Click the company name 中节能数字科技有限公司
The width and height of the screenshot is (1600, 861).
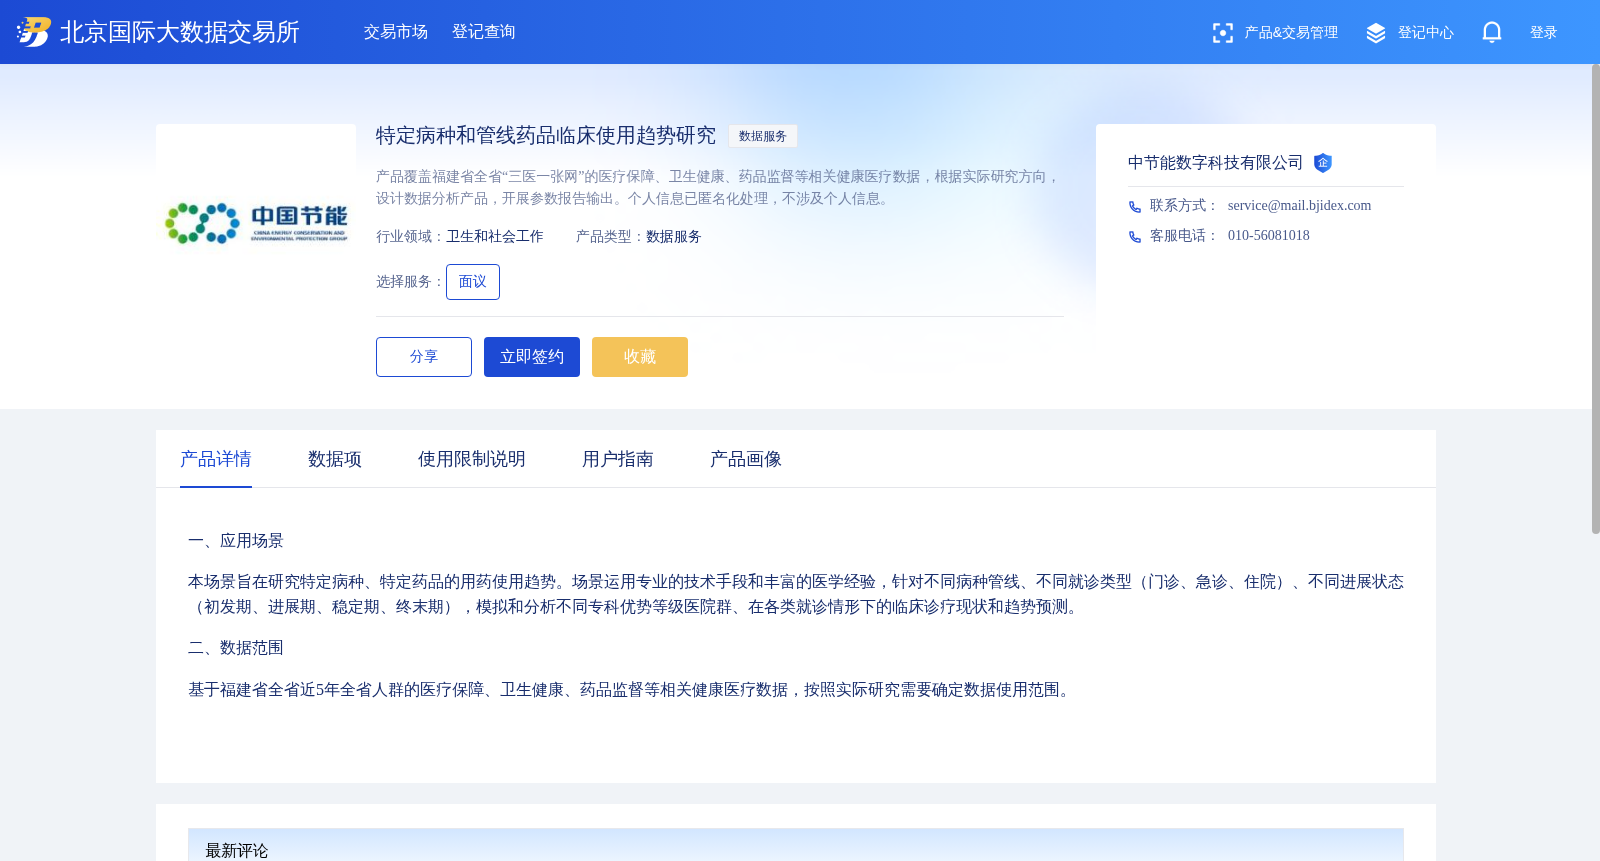1216,163
